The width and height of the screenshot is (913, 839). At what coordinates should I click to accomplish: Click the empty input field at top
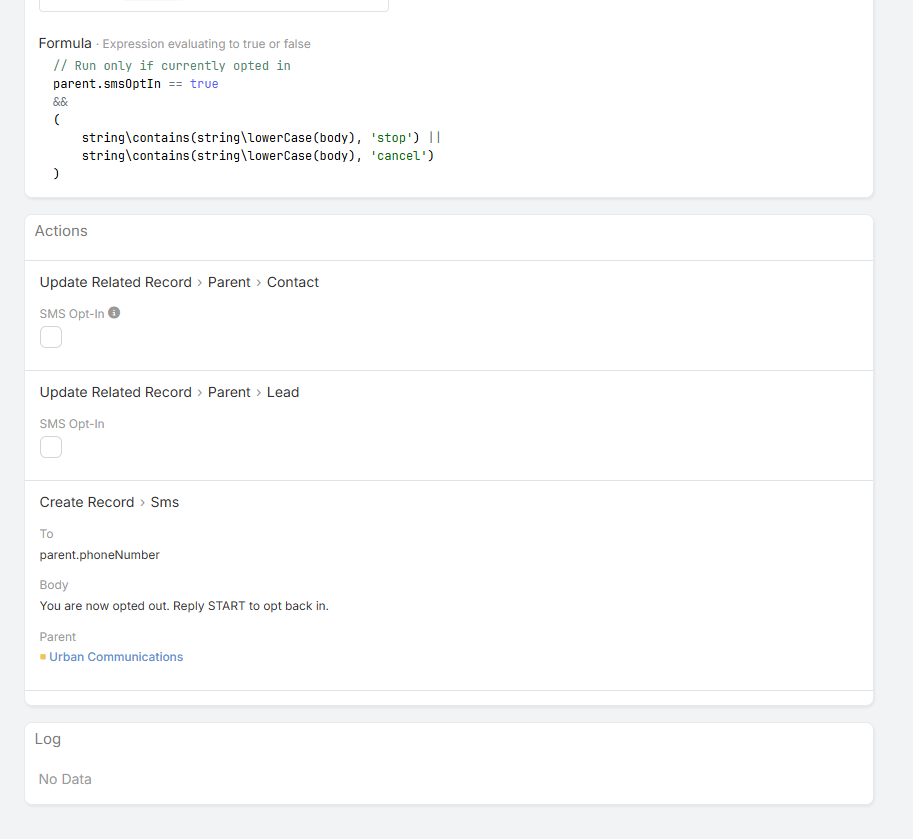[213, 5]
